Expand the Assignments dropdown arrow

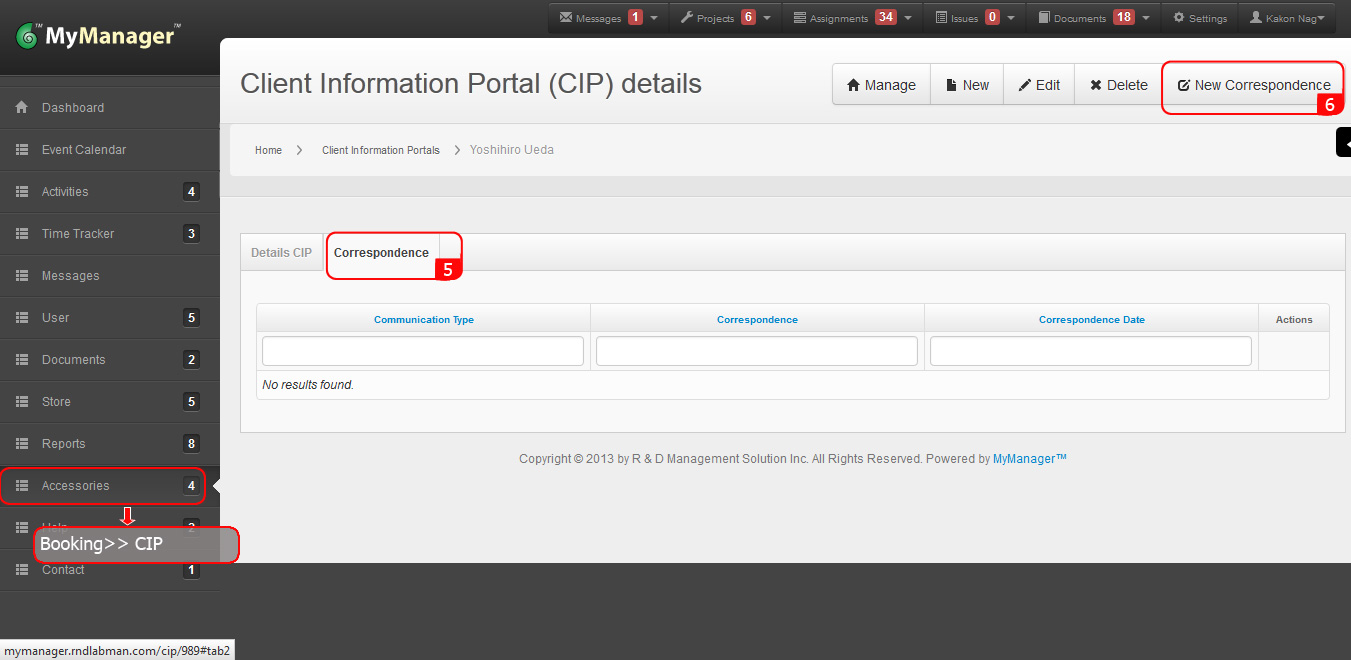point(910,18)
